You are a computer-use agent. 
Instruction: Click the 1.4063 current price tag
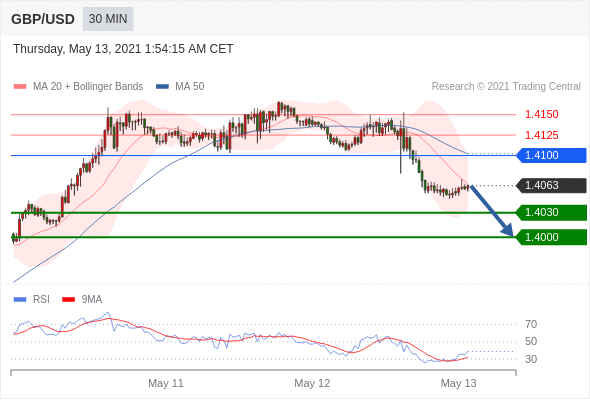551,186
